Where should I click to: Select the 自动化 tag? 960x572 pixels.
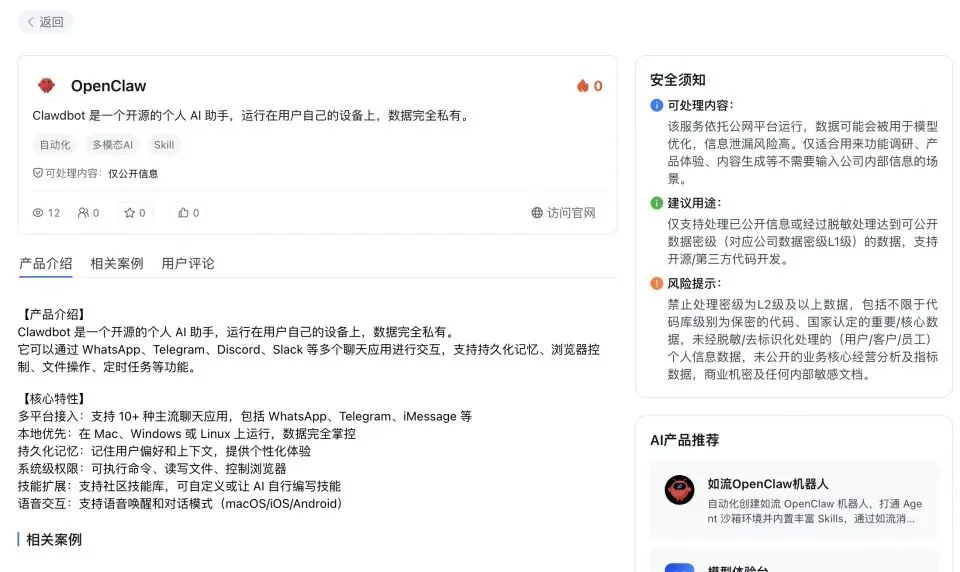coord(55,145)
